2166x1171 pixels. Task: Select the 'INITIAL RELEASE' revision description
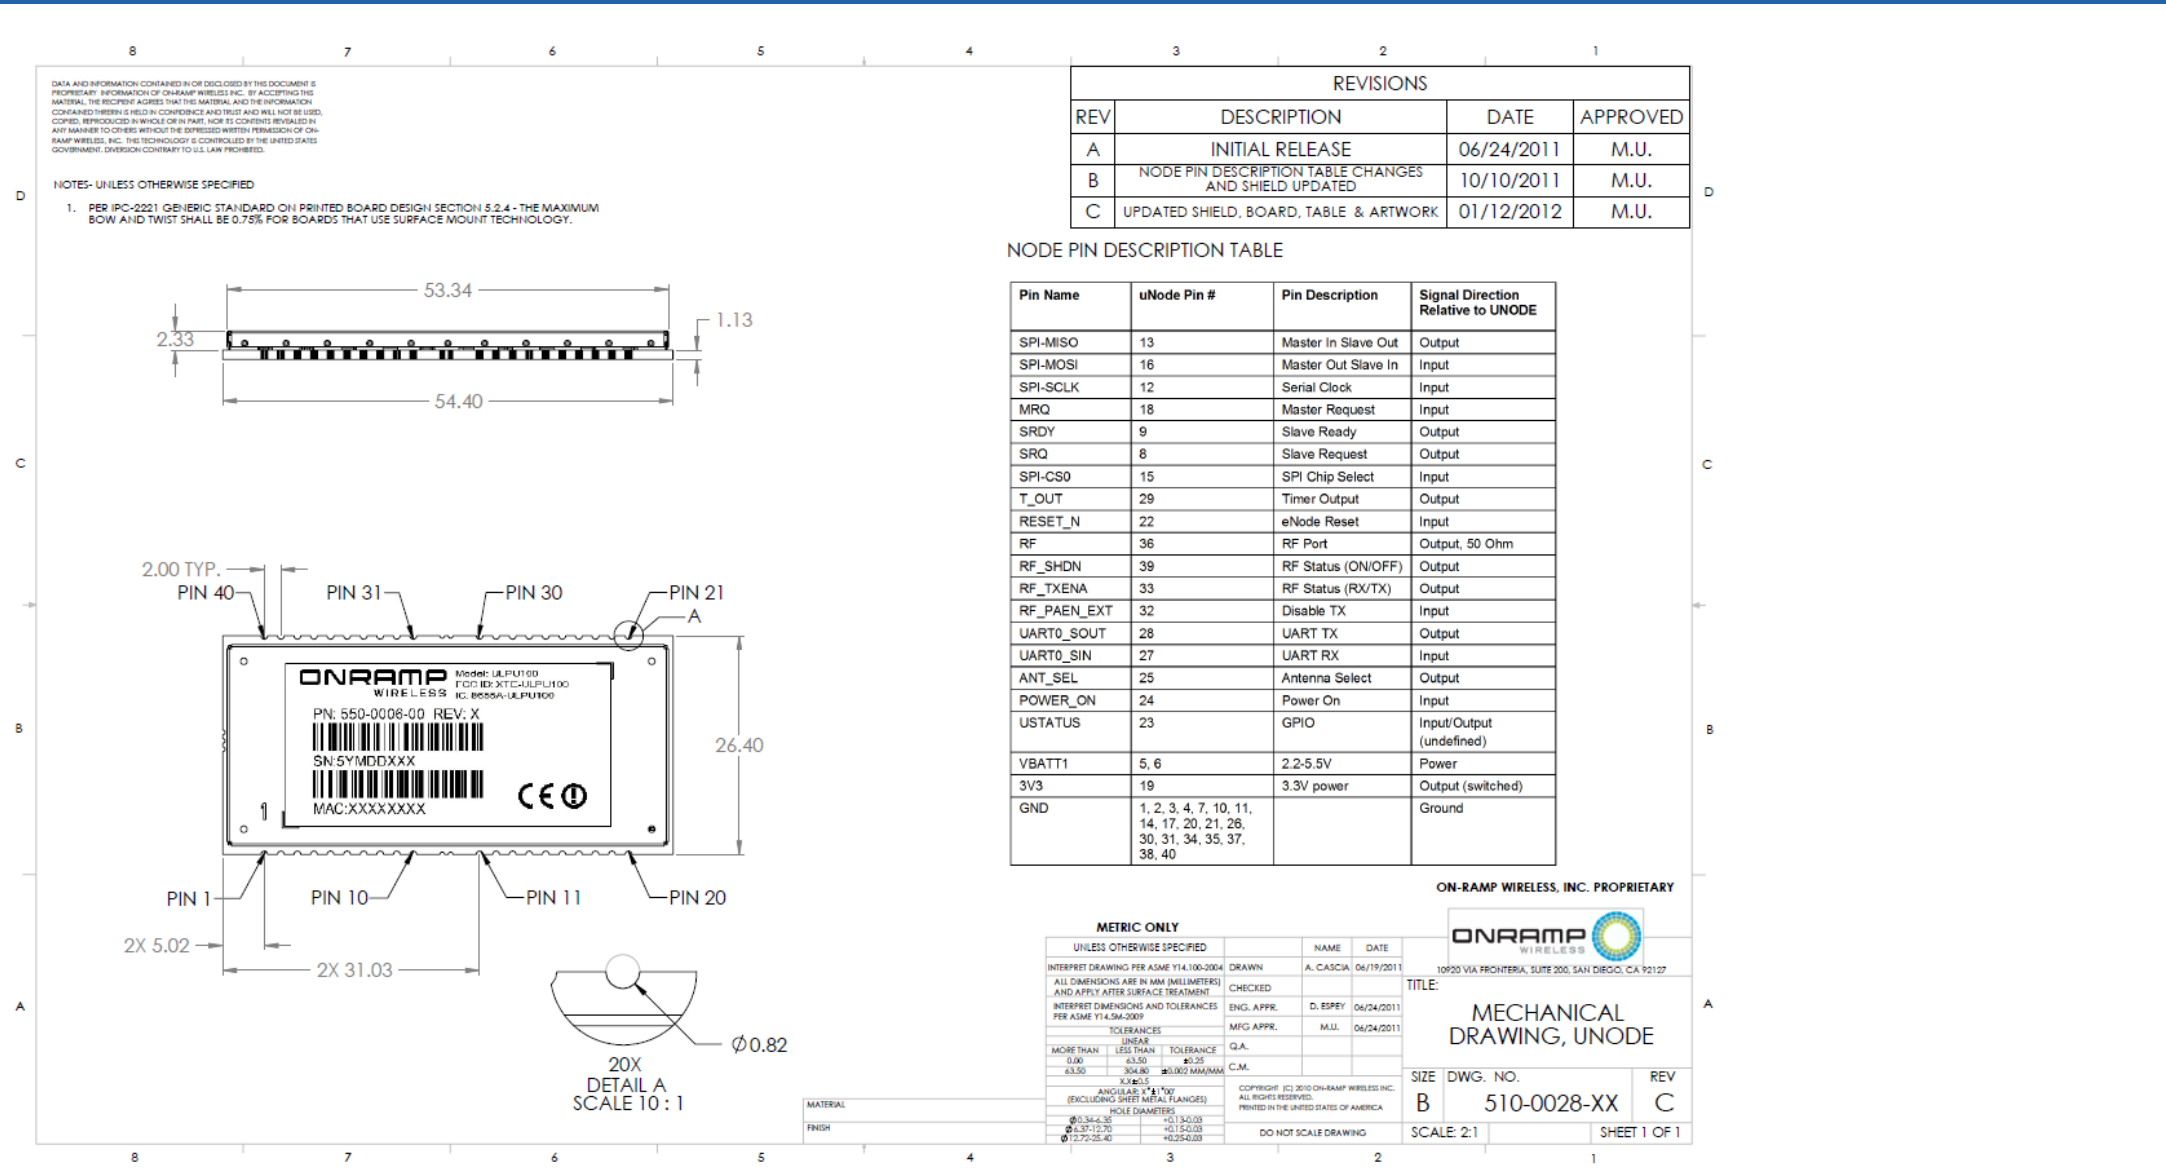click(x=1280, y=149)
